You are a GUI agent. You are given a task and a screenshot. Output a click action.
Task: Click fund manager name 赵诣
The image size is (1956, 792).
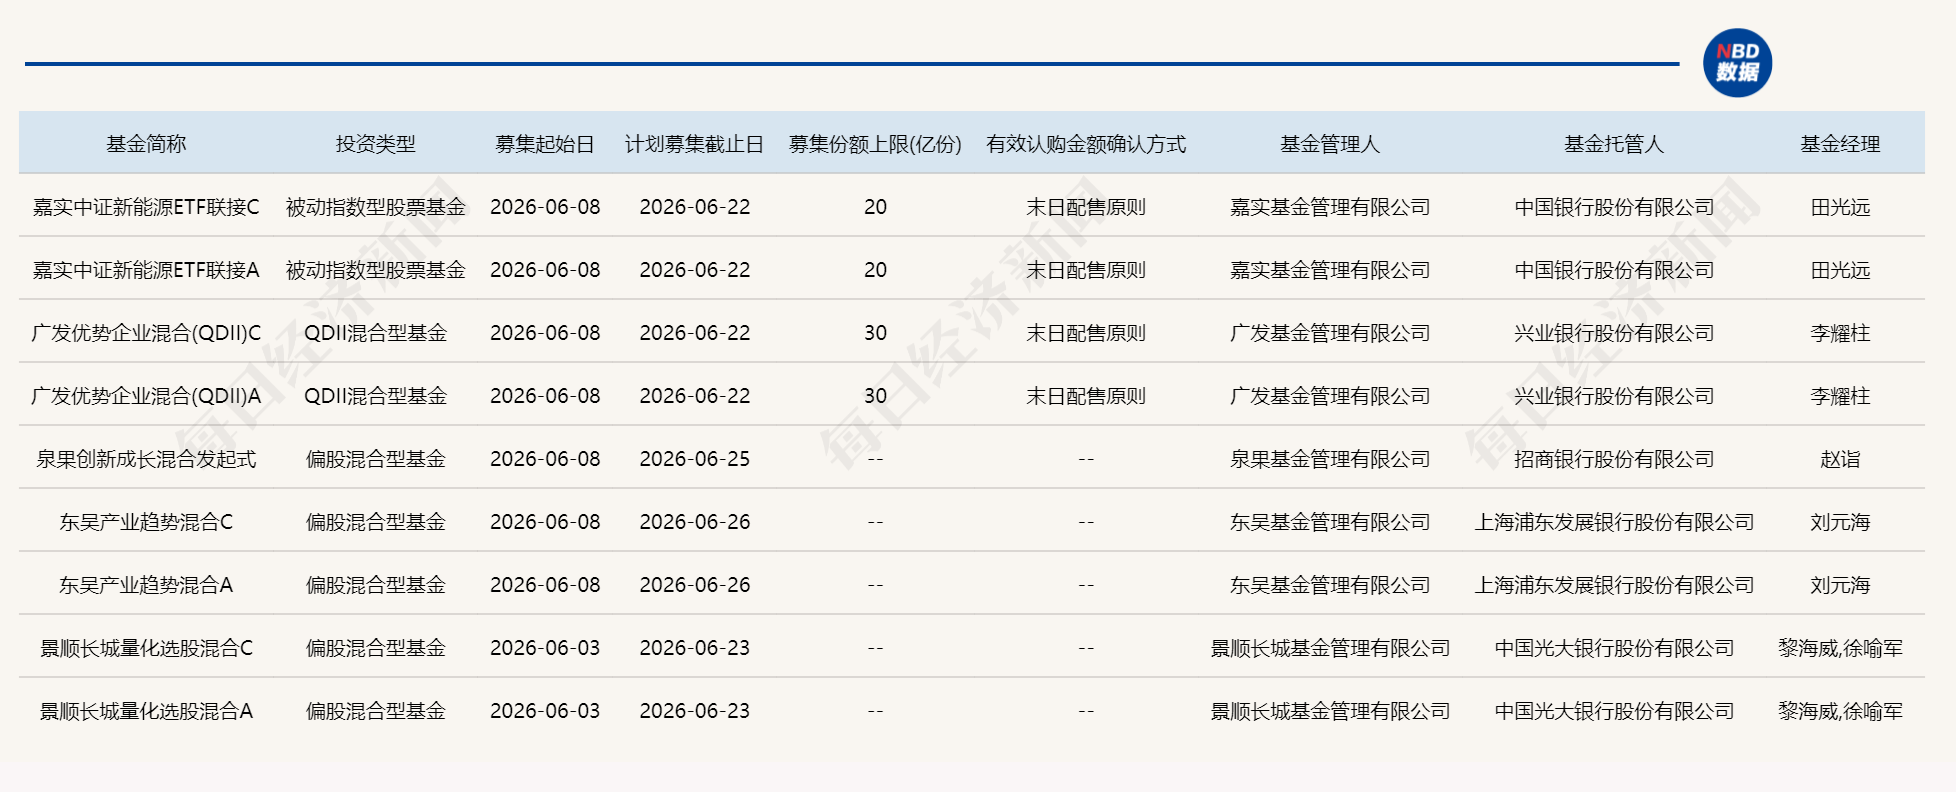coord(1840,459)
